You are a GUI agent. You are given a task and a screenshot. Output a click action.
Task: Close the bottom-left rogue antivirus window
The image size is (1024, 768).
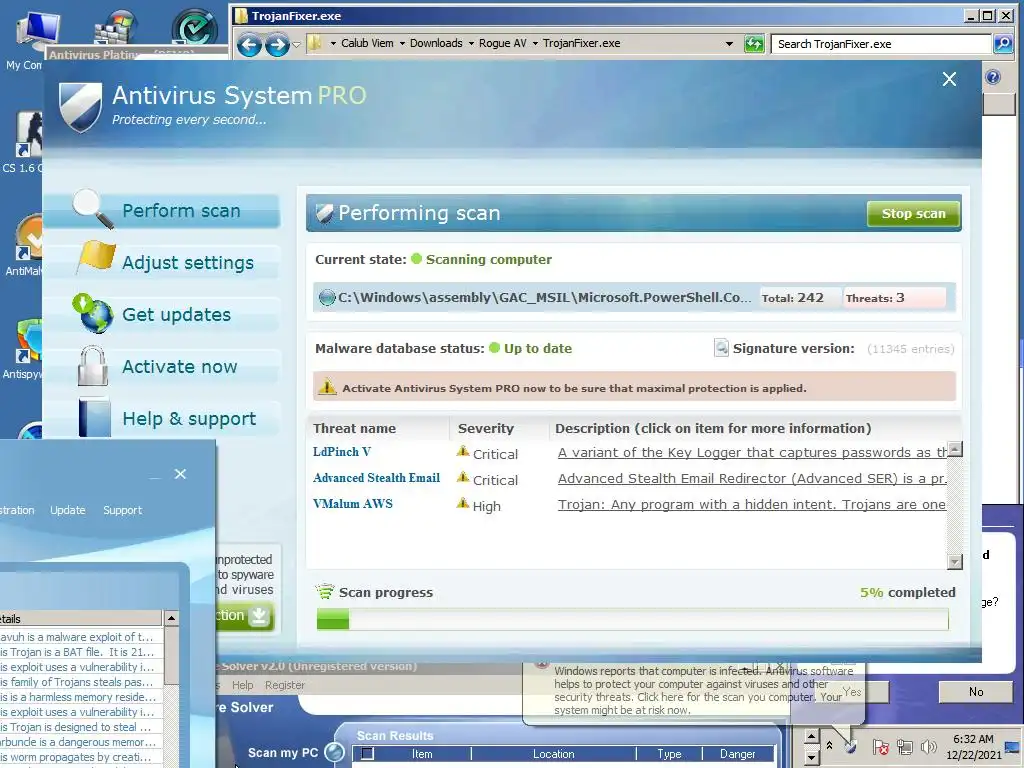point(180,474)
